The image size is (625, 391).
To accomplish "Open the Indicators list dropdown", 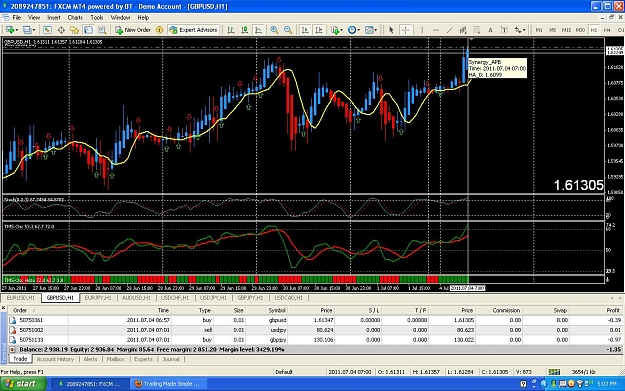I will (337, 30).
